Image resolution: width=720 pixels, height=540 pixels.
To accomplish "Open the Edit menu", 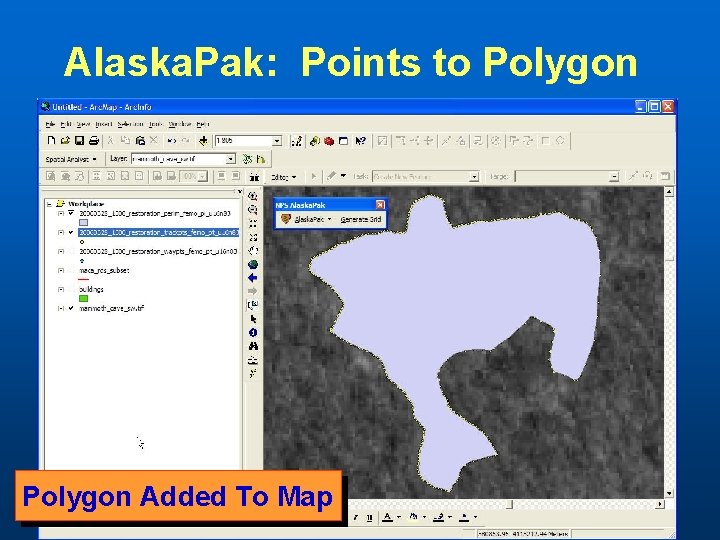I will pos(66,124).
